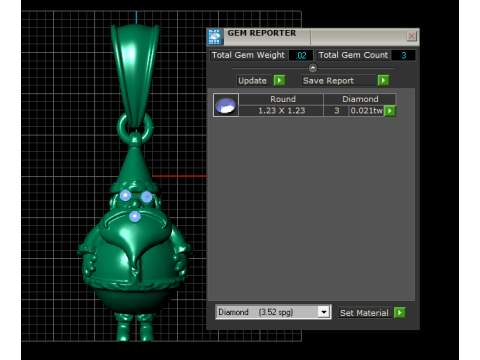The height and width of the screenshot is (360, 480).
Task: Click the 1.23 X 1.23 size cell
Action: tap(282, 111)
